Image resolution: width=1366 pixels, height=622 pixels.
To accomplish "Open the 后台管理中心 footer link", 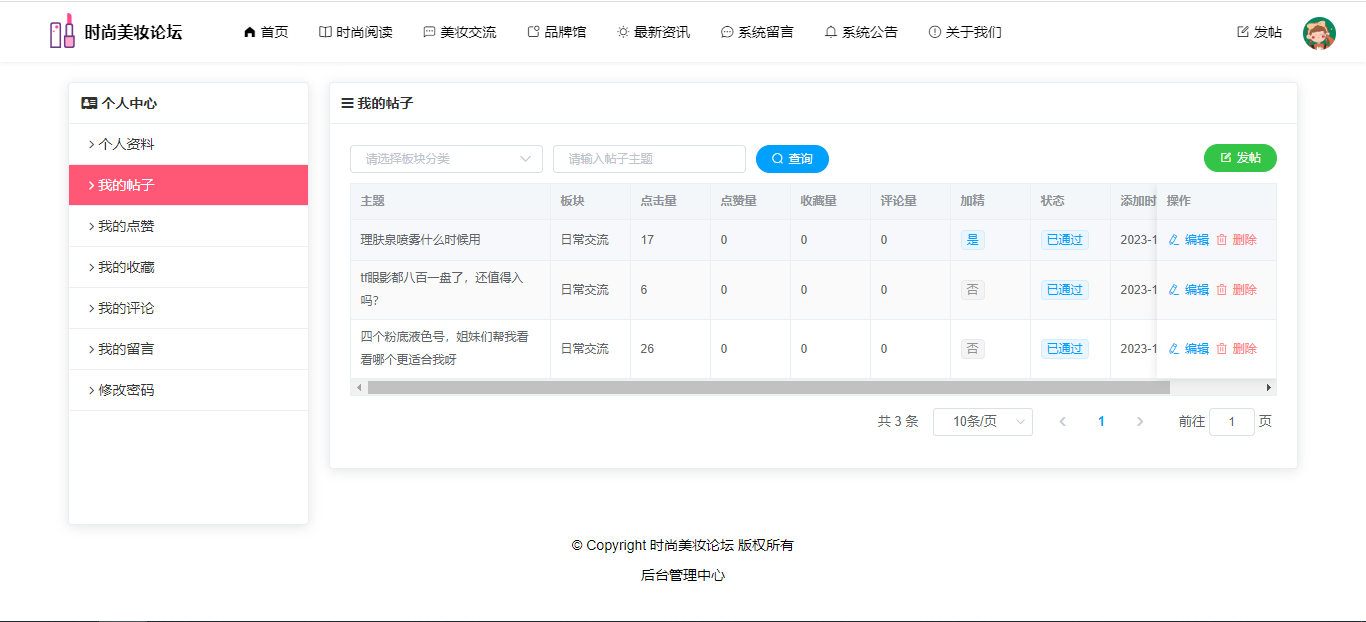I will coord(683,575).
